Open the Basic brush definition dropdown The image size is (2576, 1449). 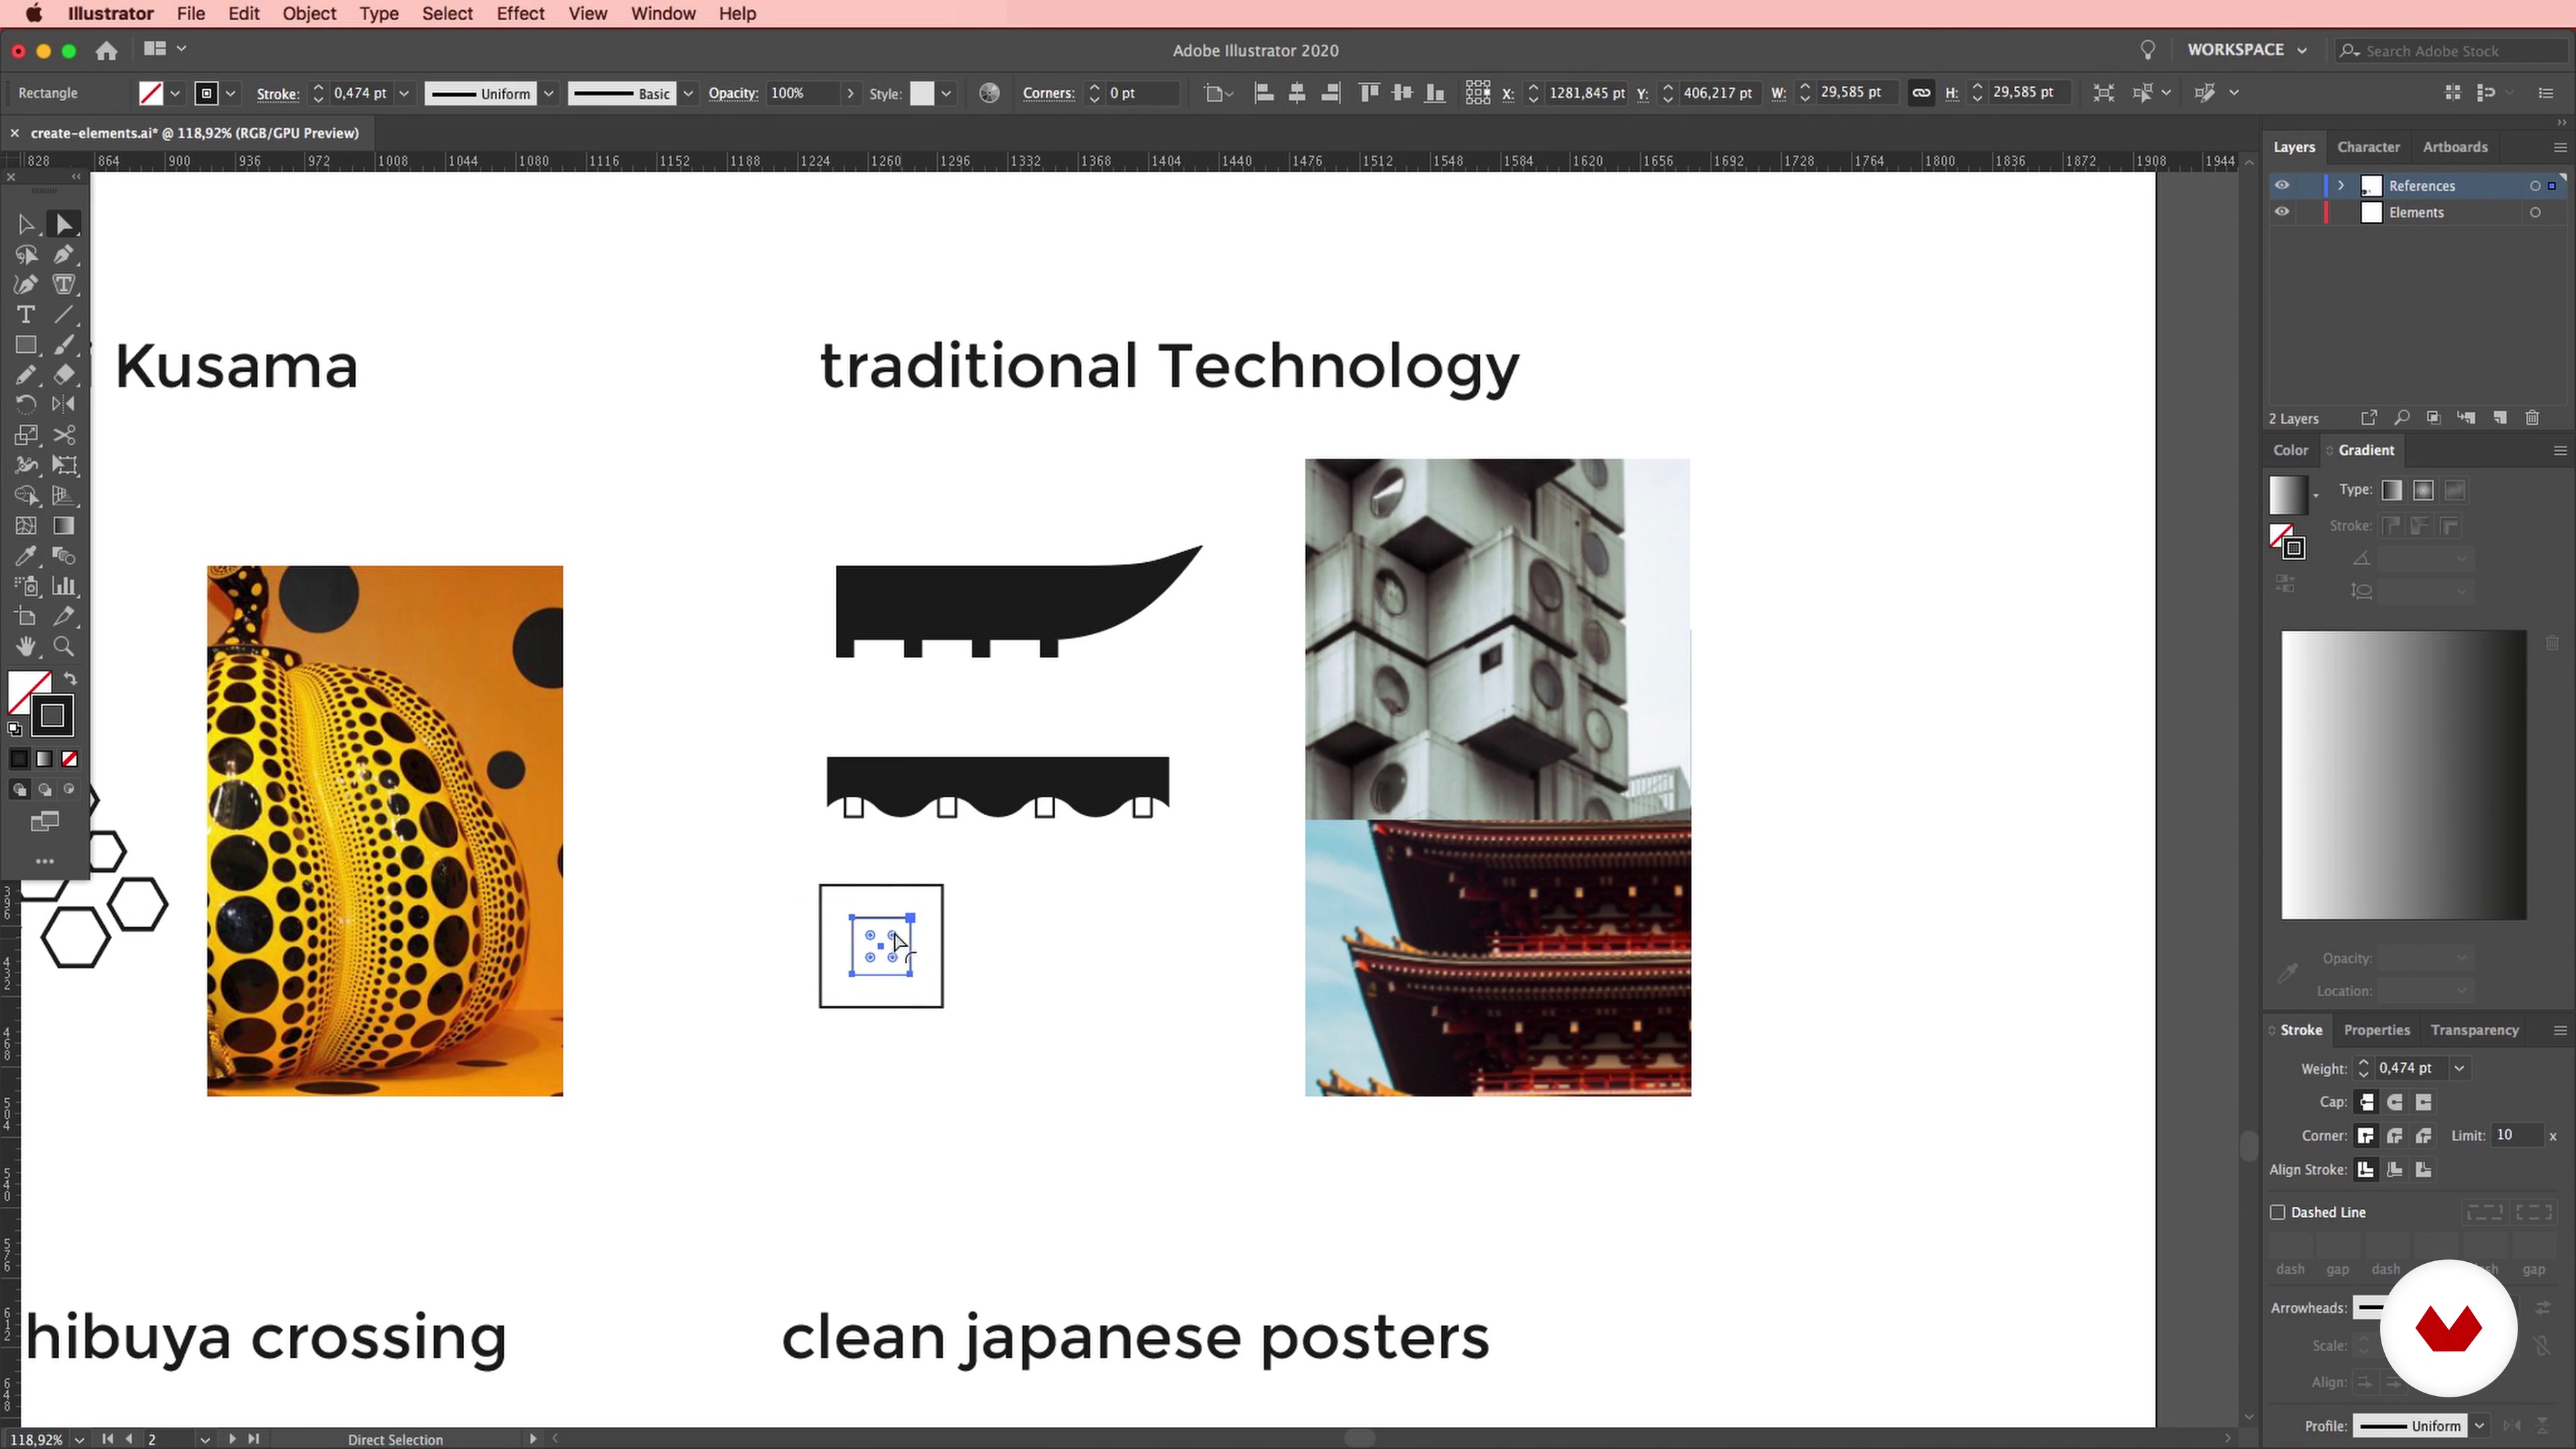pos(688,94)
